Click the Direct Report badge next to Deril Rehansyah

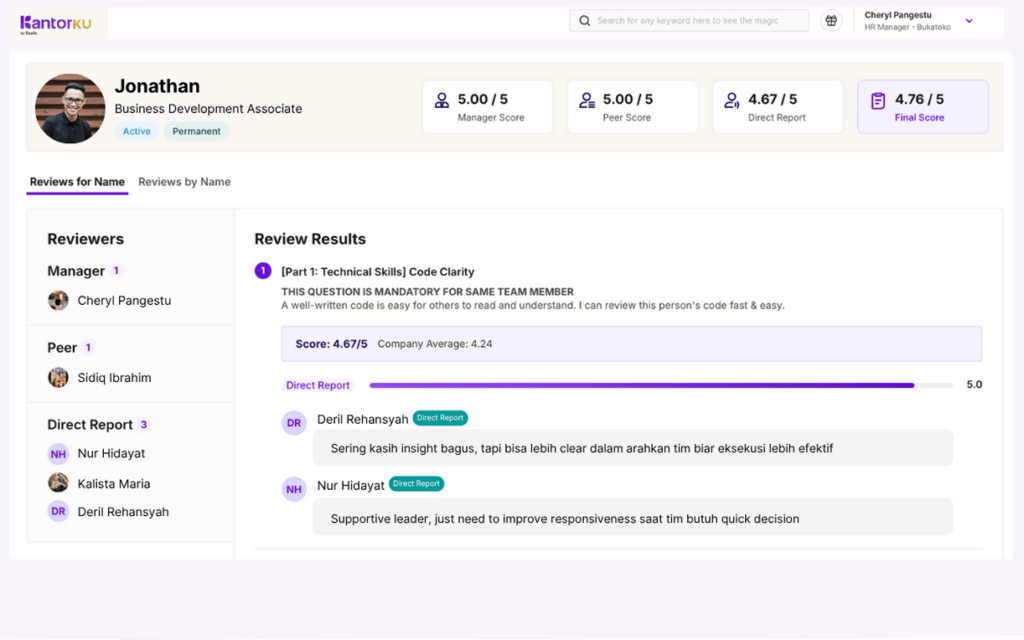click(440, 418)
